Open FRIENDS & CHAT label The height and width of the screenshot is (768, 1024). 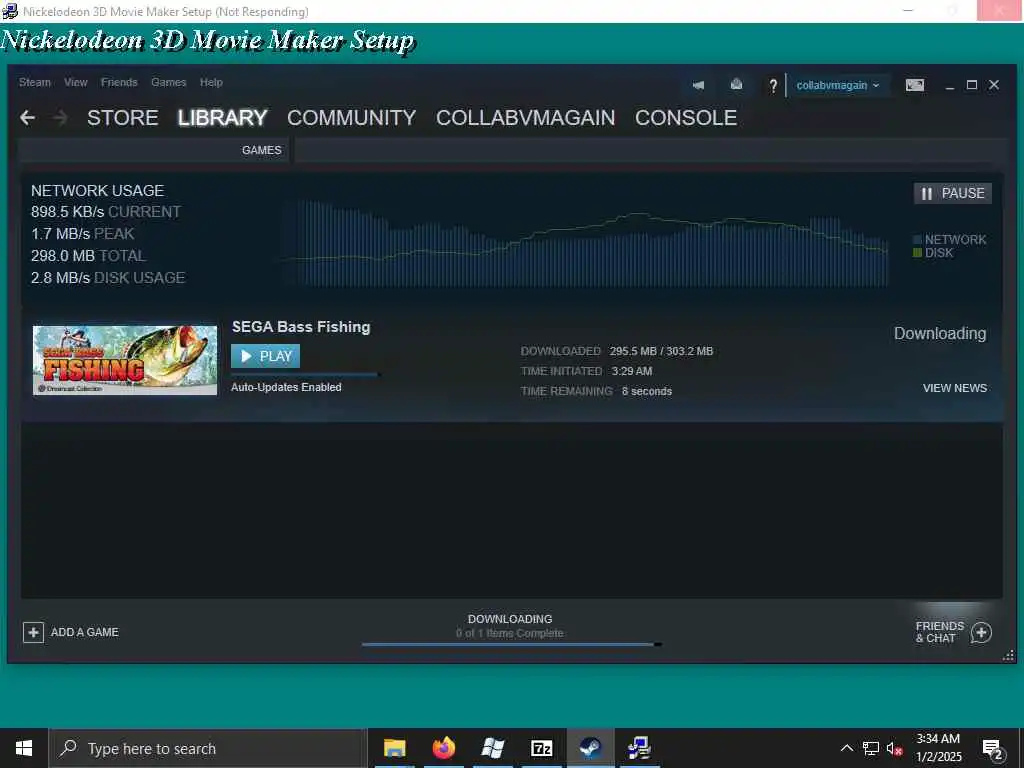[x=940, y=632]
